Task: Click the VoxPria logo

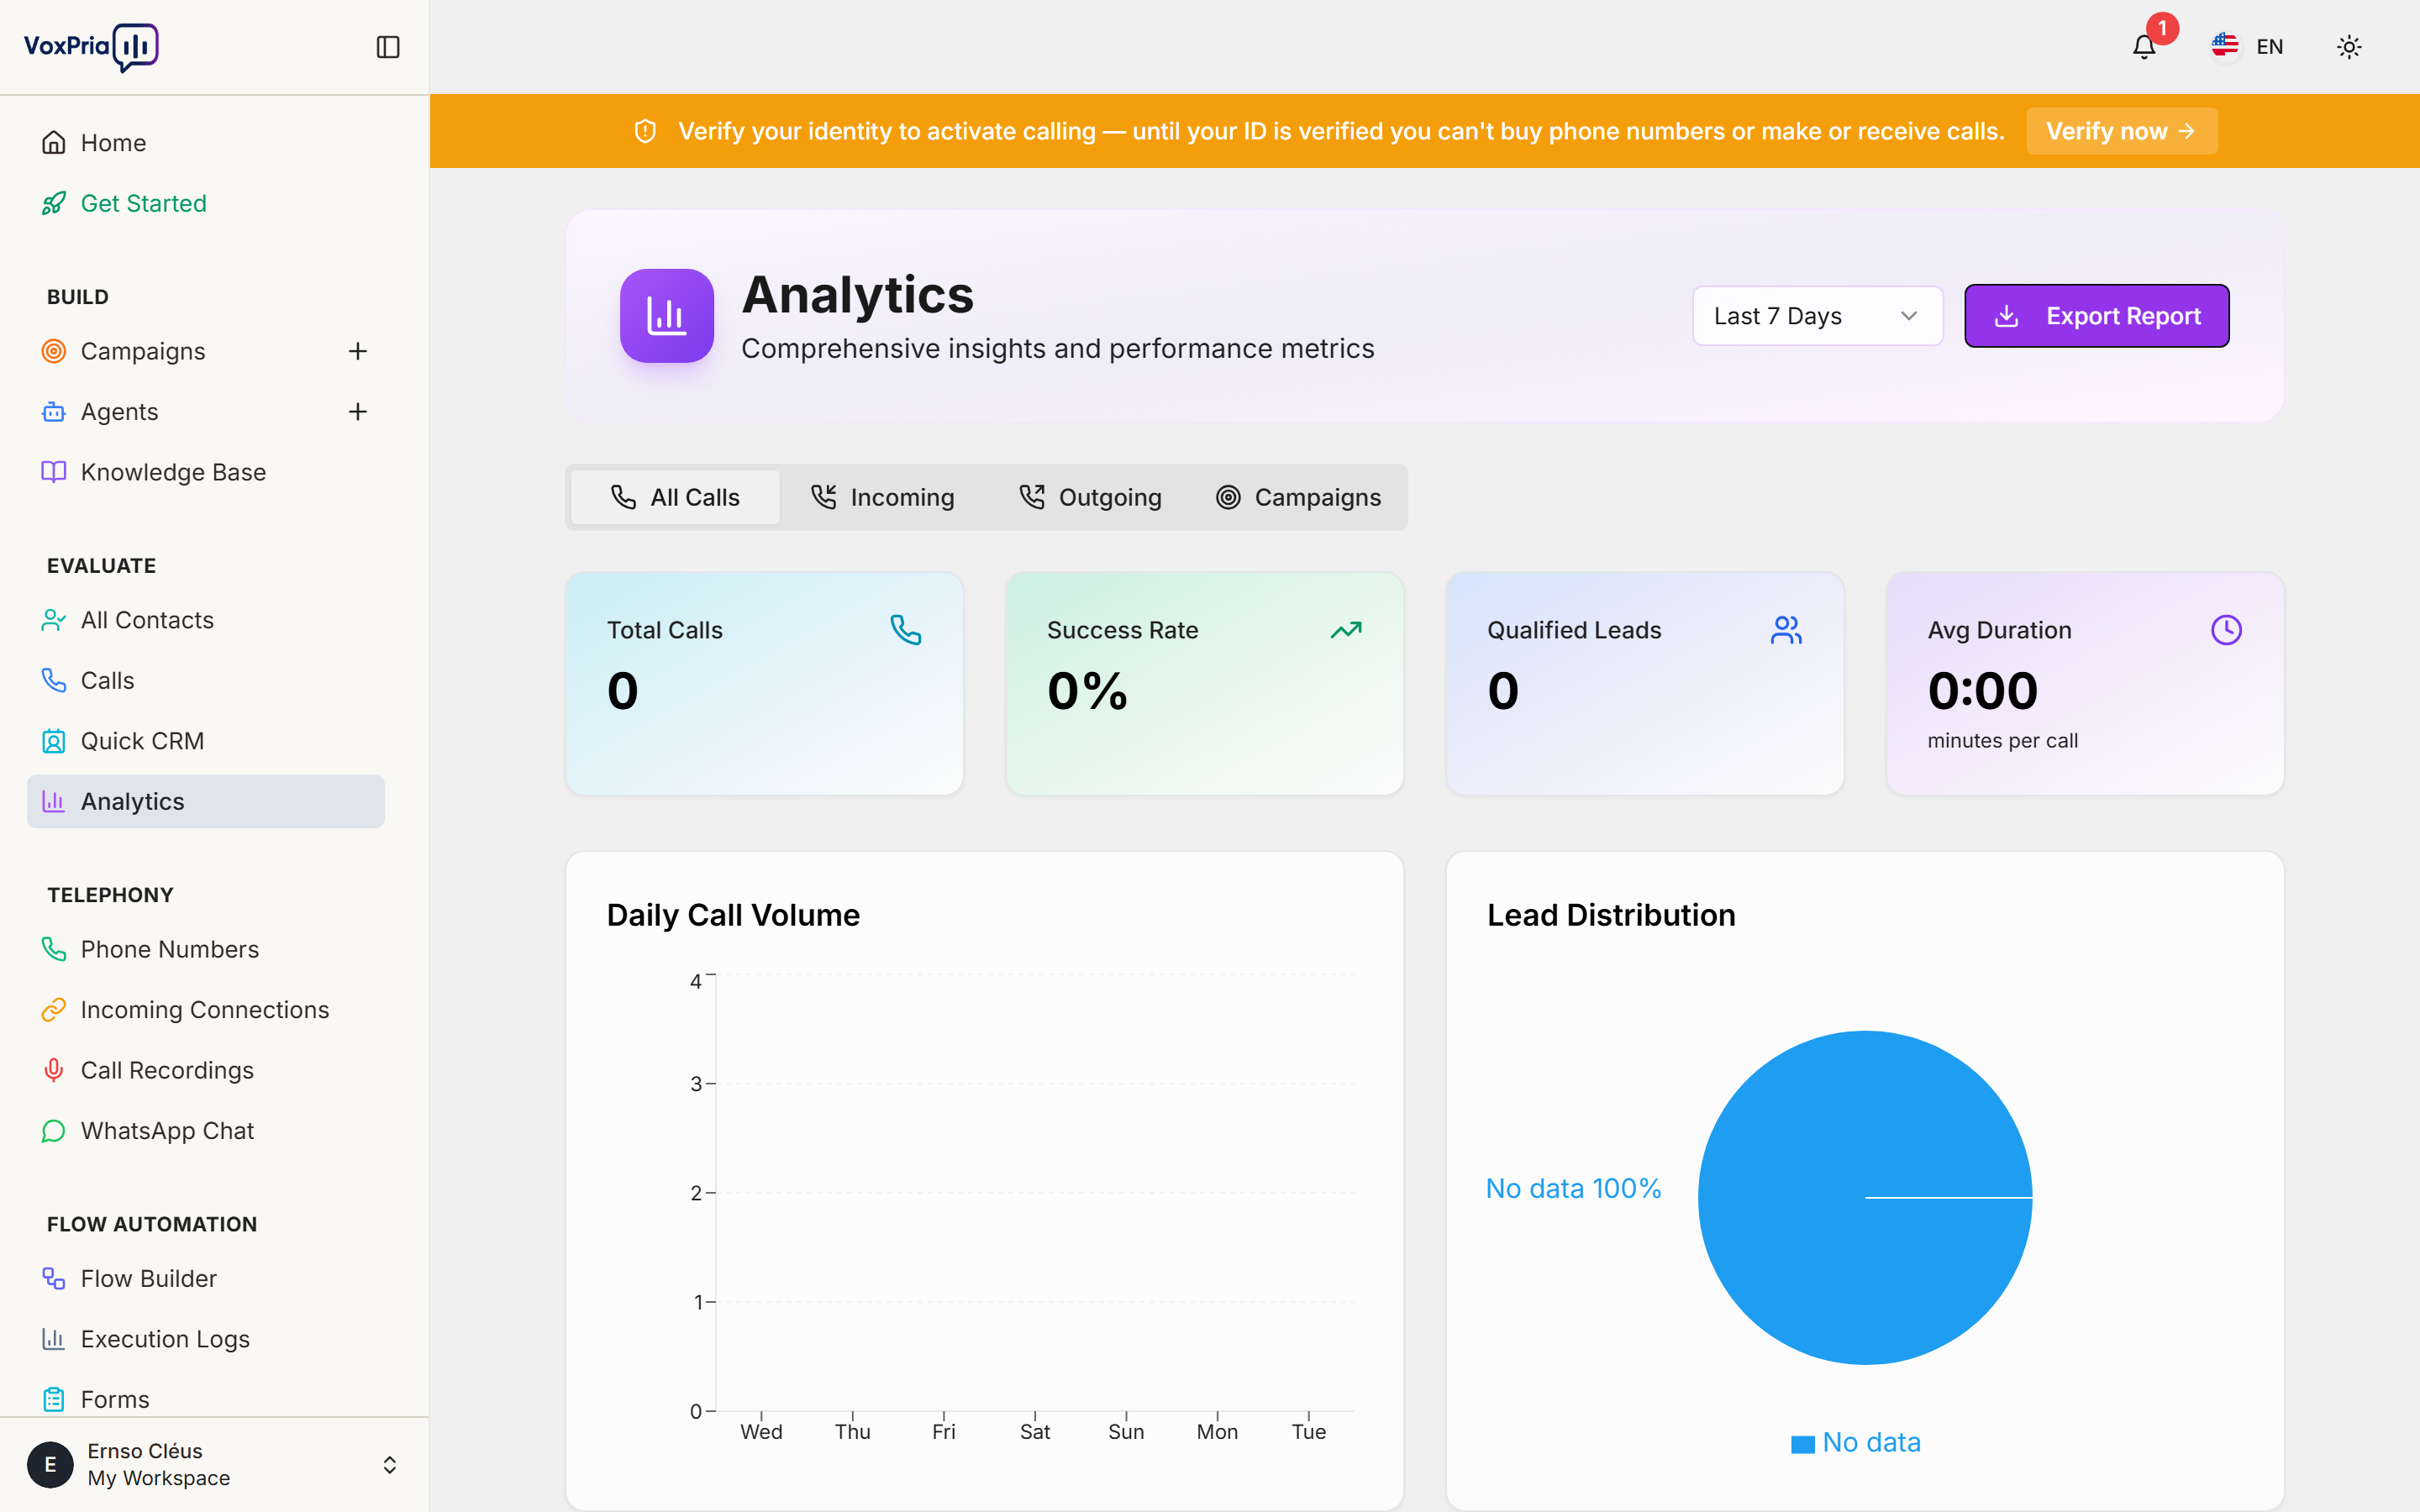Action: (91, 47)
